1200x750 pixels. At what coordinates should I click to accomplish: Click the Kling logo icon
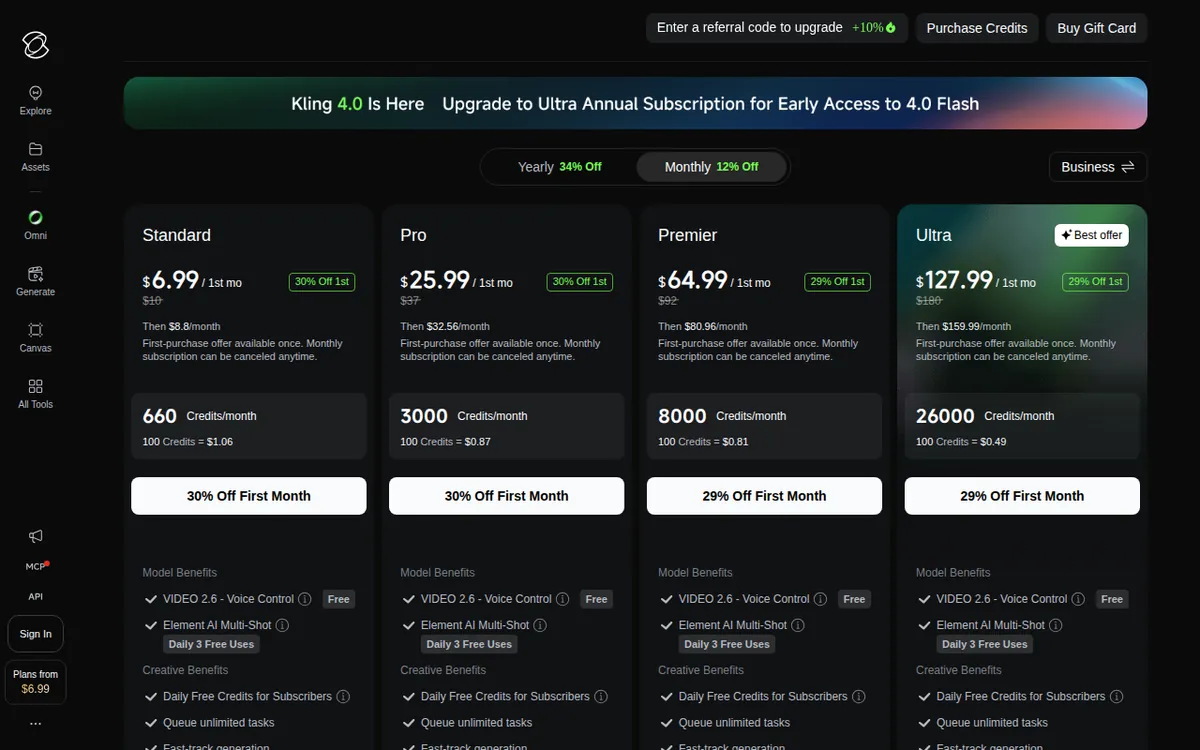point(35,45)
